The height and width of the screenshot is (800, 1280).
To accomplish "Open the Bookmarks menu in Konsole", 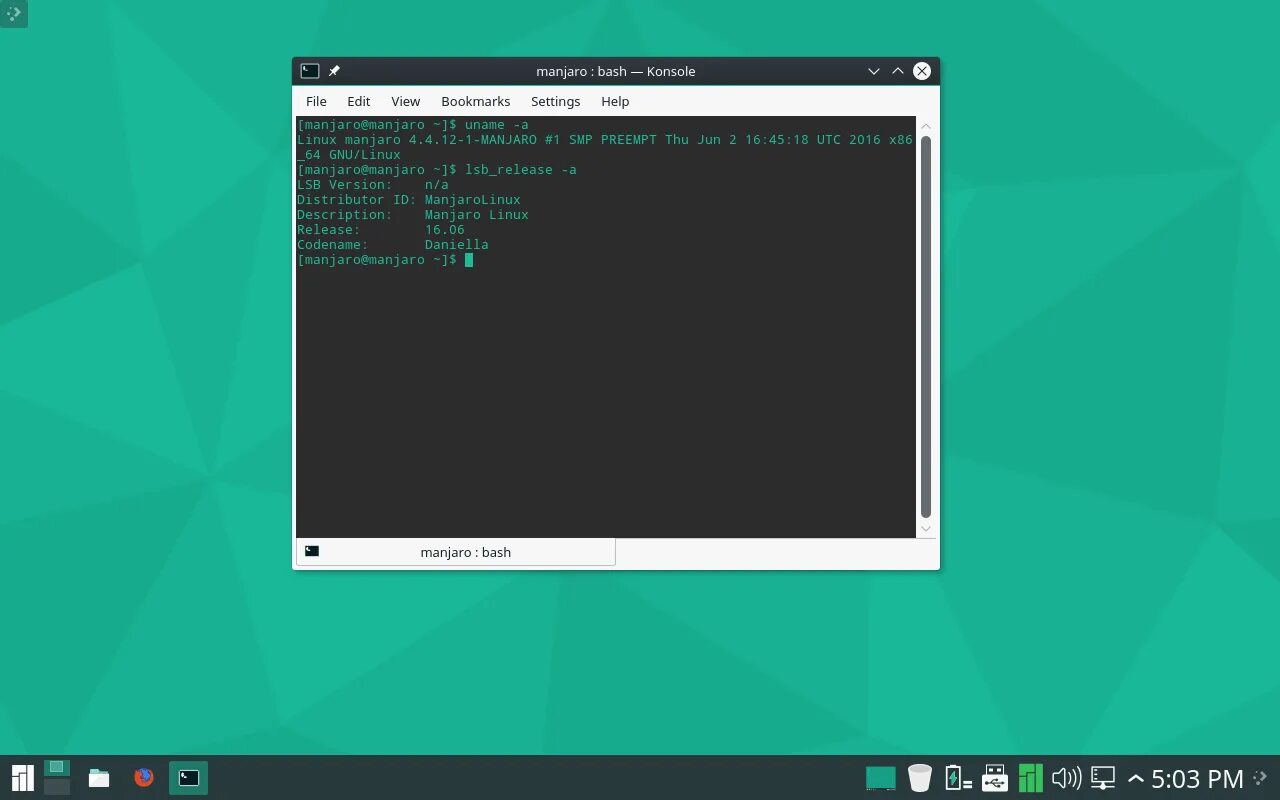I will [x=475, y=101].
